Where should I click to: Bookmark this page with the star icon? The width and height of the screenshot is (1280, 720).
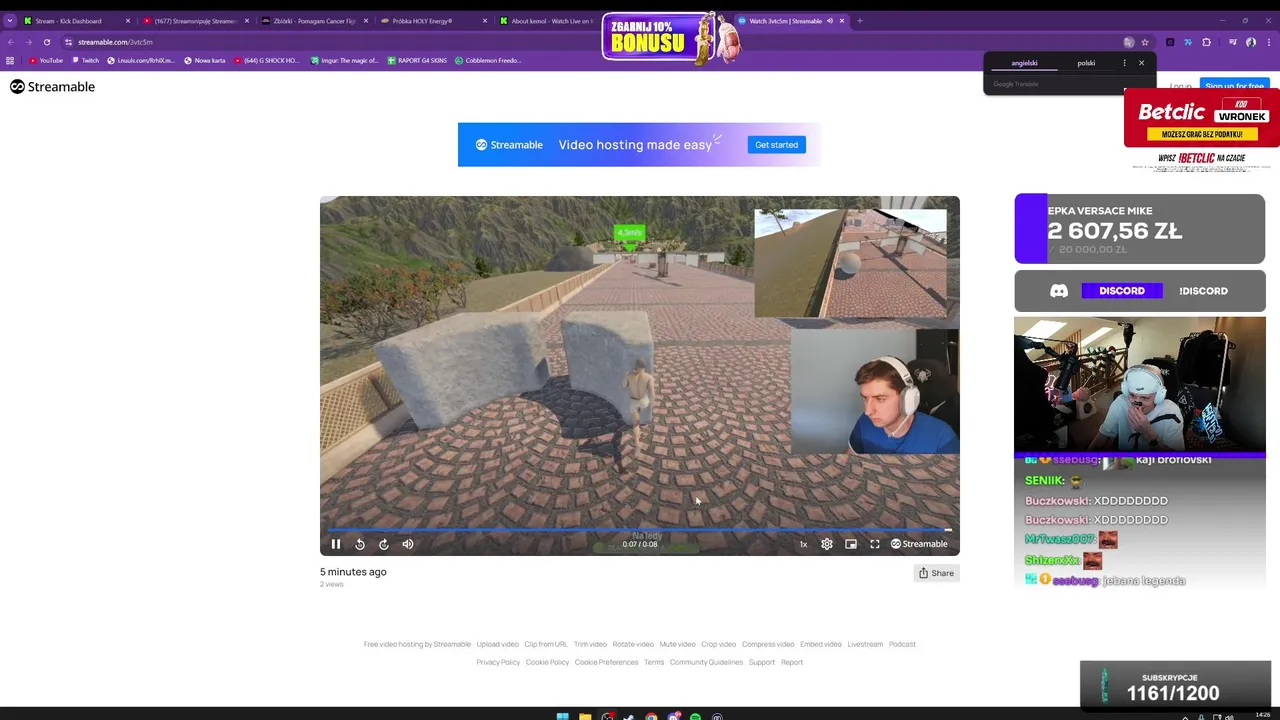pos(1145,42)
